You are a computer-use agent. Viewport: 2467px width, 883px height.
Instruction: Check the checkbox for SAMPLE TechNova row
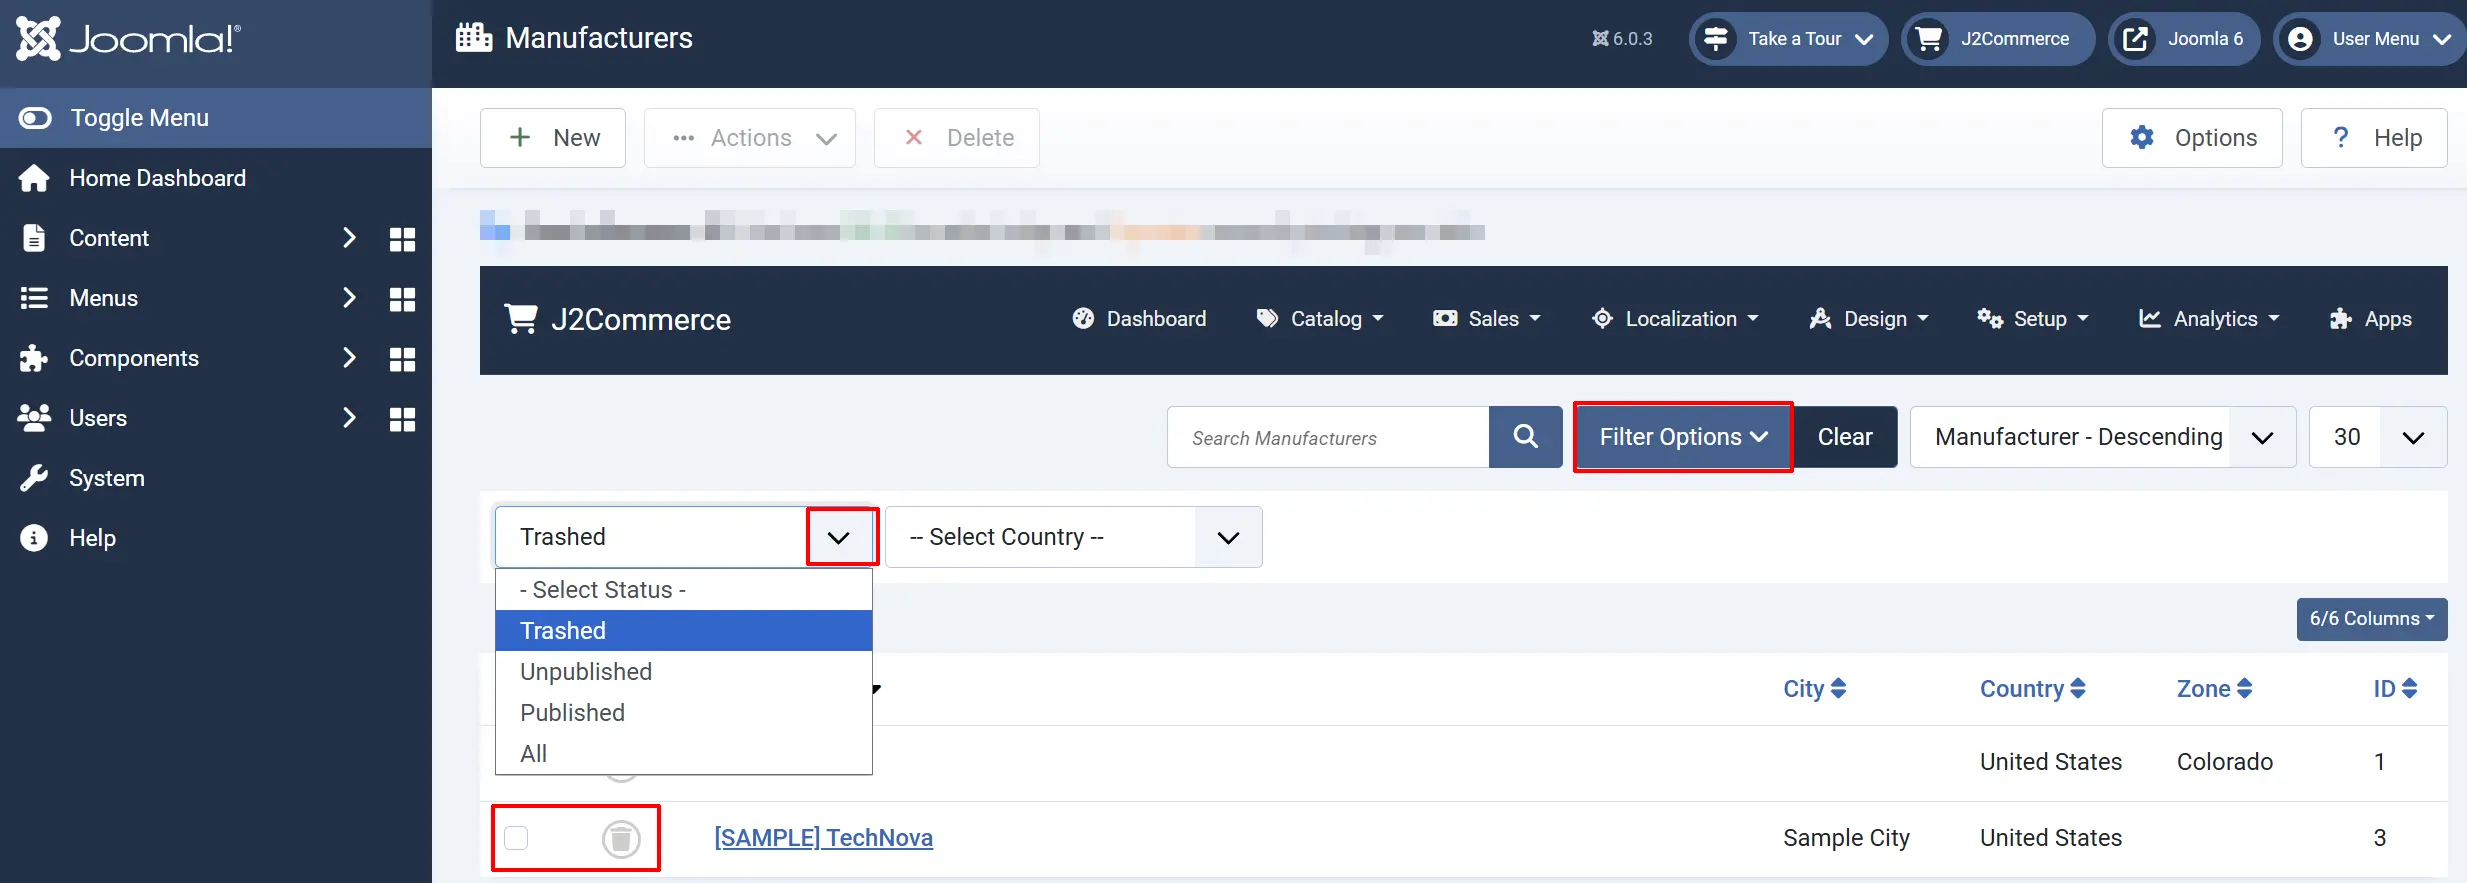pos(516,838)
